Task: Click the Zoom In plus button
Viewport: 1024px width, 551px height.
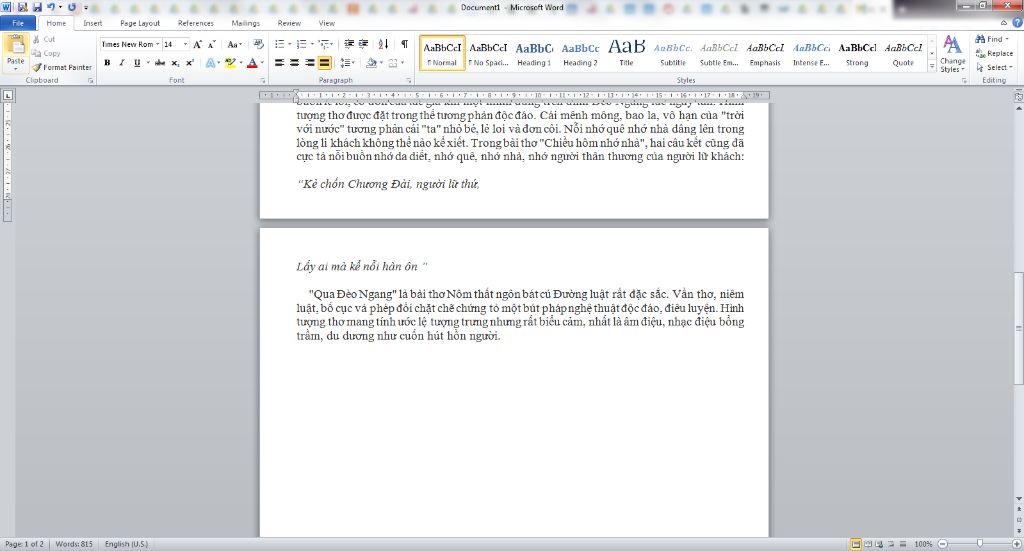Action: click(1017, 544)
